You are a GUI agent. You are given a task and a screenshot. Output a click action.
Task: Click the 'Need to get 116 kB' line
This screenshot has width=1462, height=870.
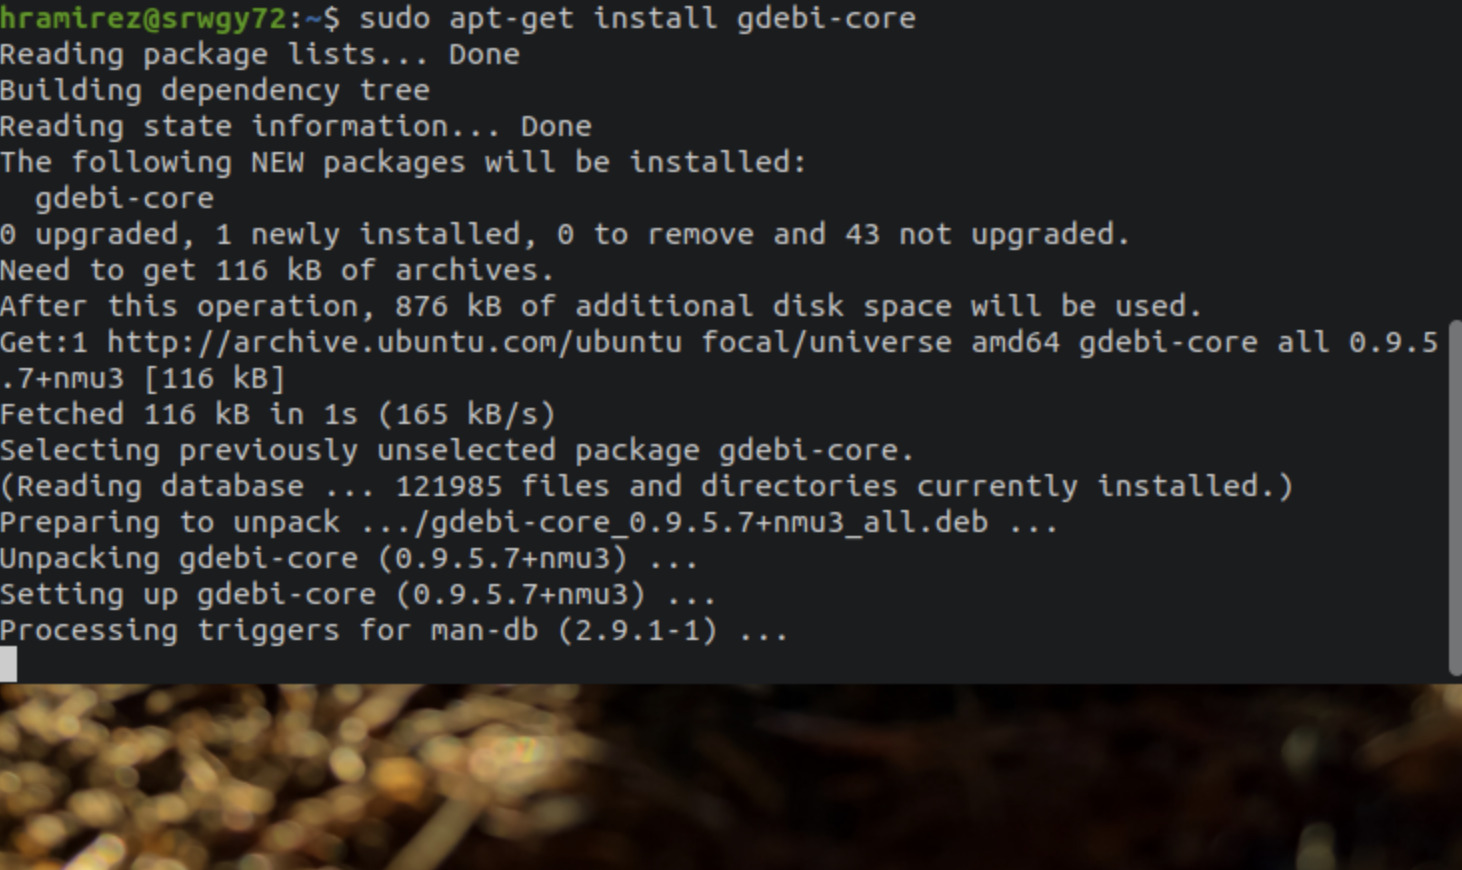[x=276, y=271]
